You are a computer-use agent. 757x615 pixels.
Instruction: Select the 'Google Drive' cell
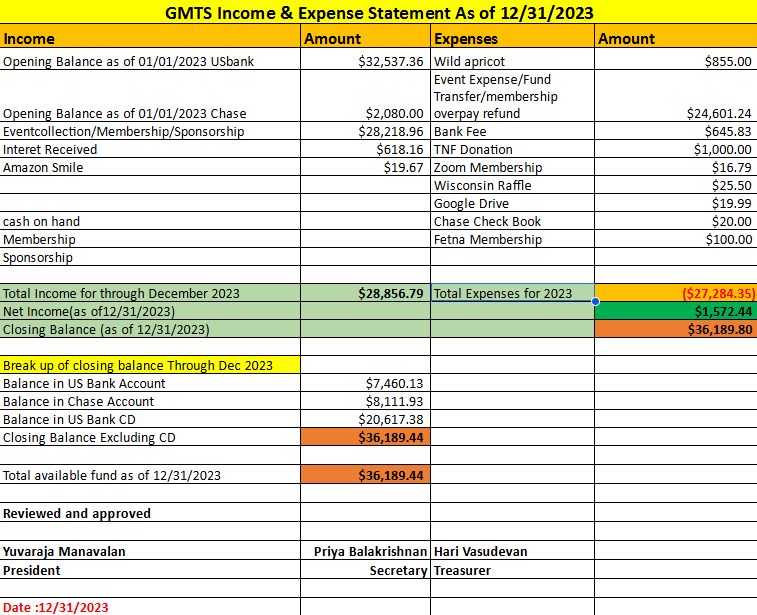tap(512, 203)
